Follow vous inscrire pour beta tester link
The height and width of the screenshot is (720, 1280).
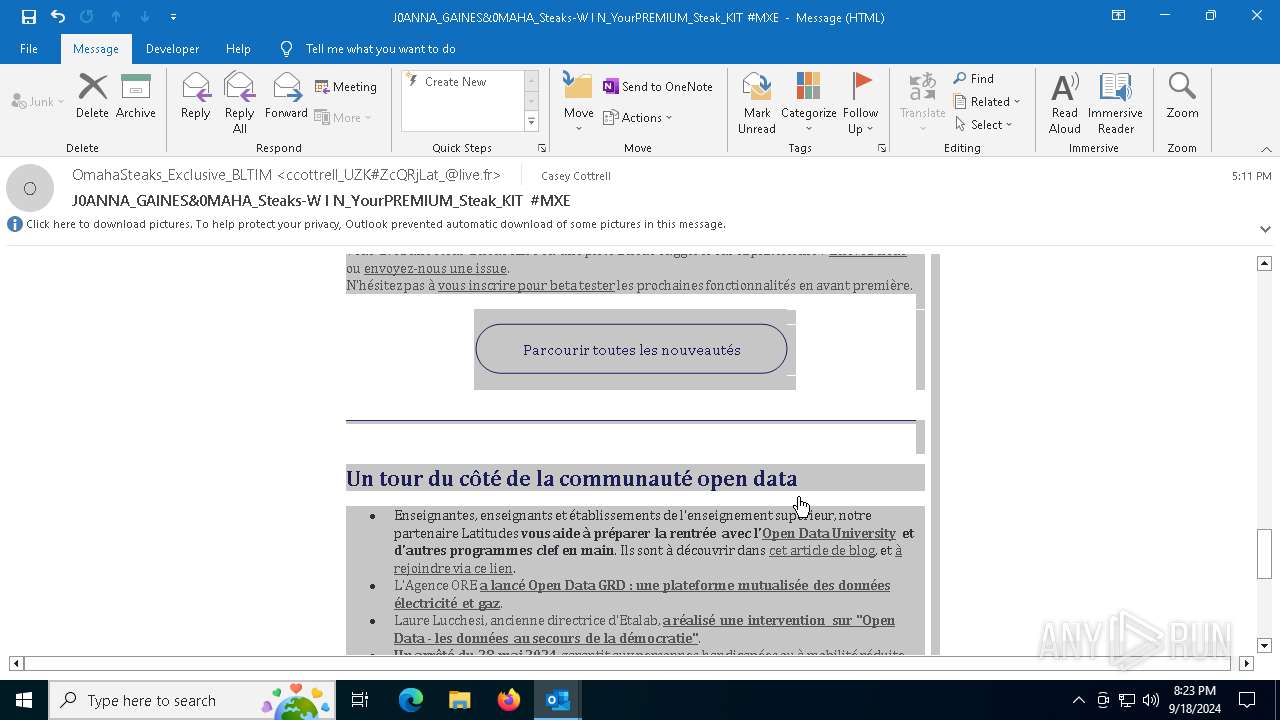[x=526, y=285]
